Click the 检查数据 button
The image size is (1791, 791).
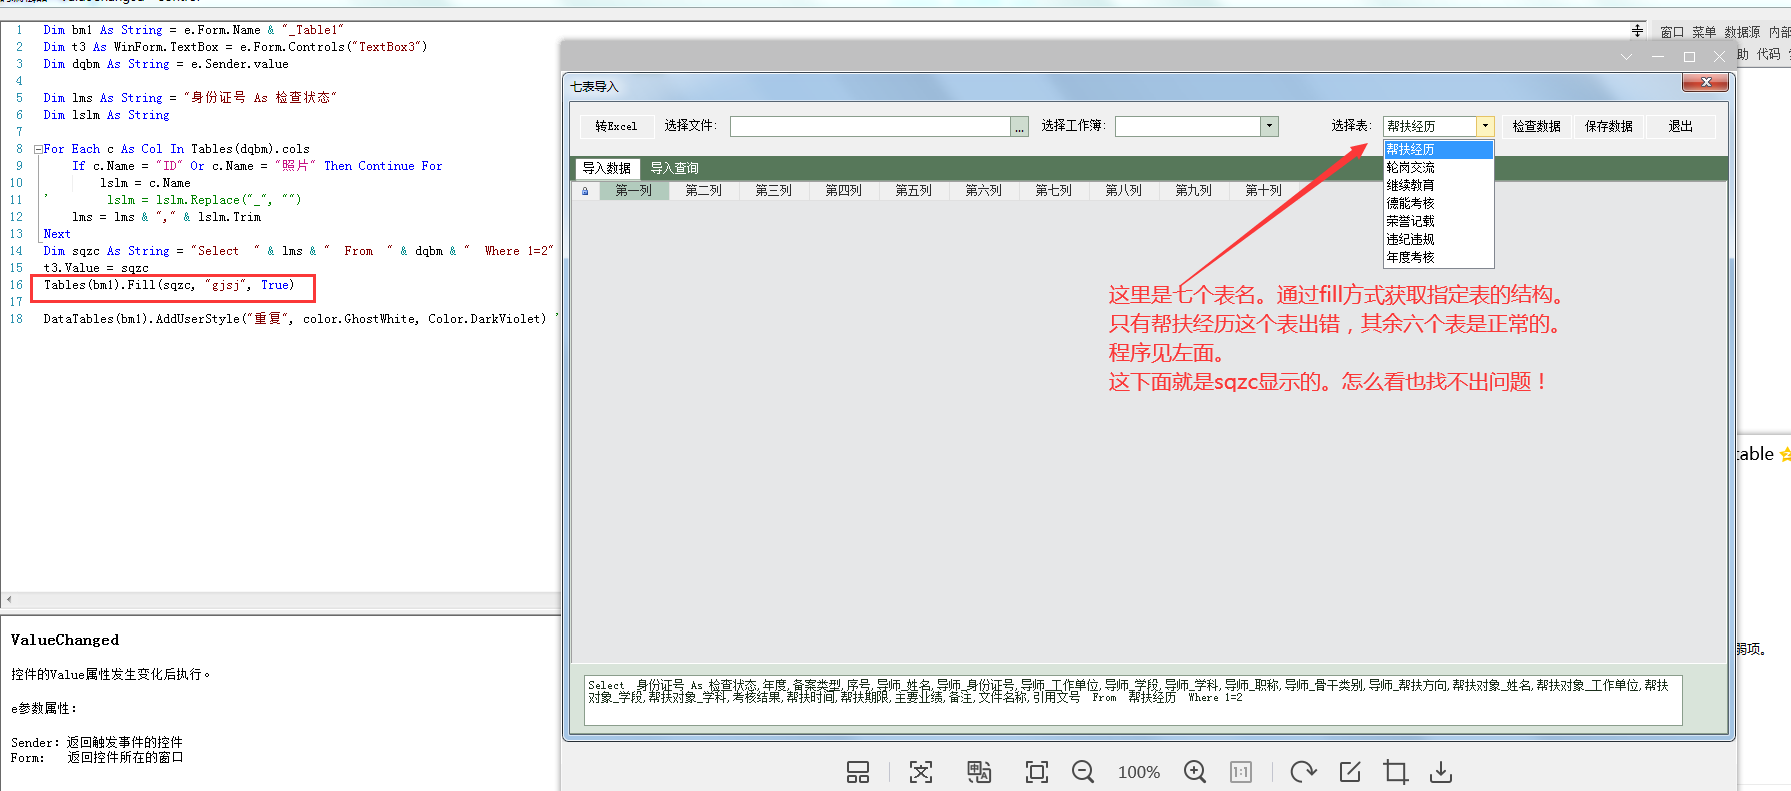1536,126
